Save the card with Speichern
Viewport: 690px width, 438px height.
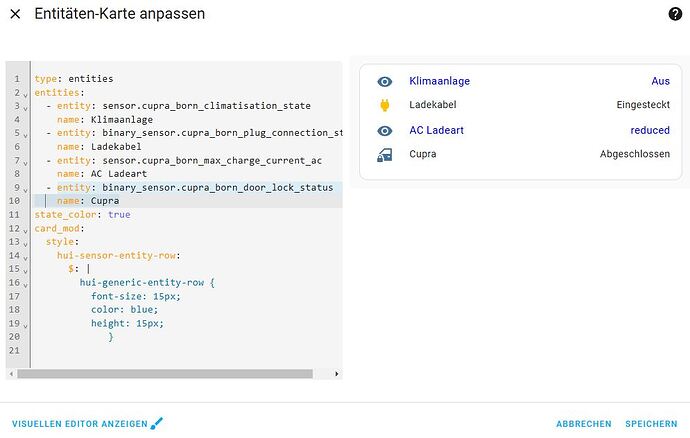pos(650,423)
